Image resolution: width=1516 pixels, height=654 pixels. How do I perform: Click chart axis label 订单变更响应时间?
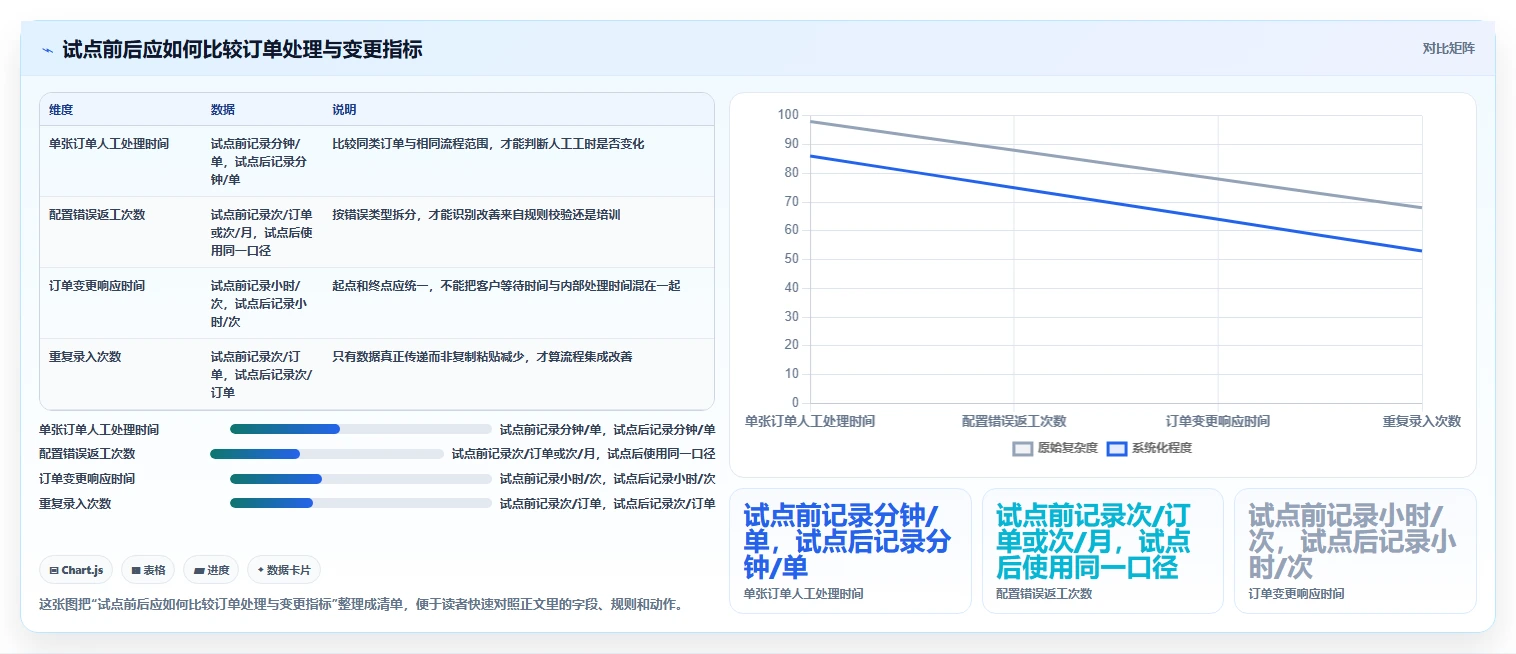pyautogui.click(x=1218, y=421)
